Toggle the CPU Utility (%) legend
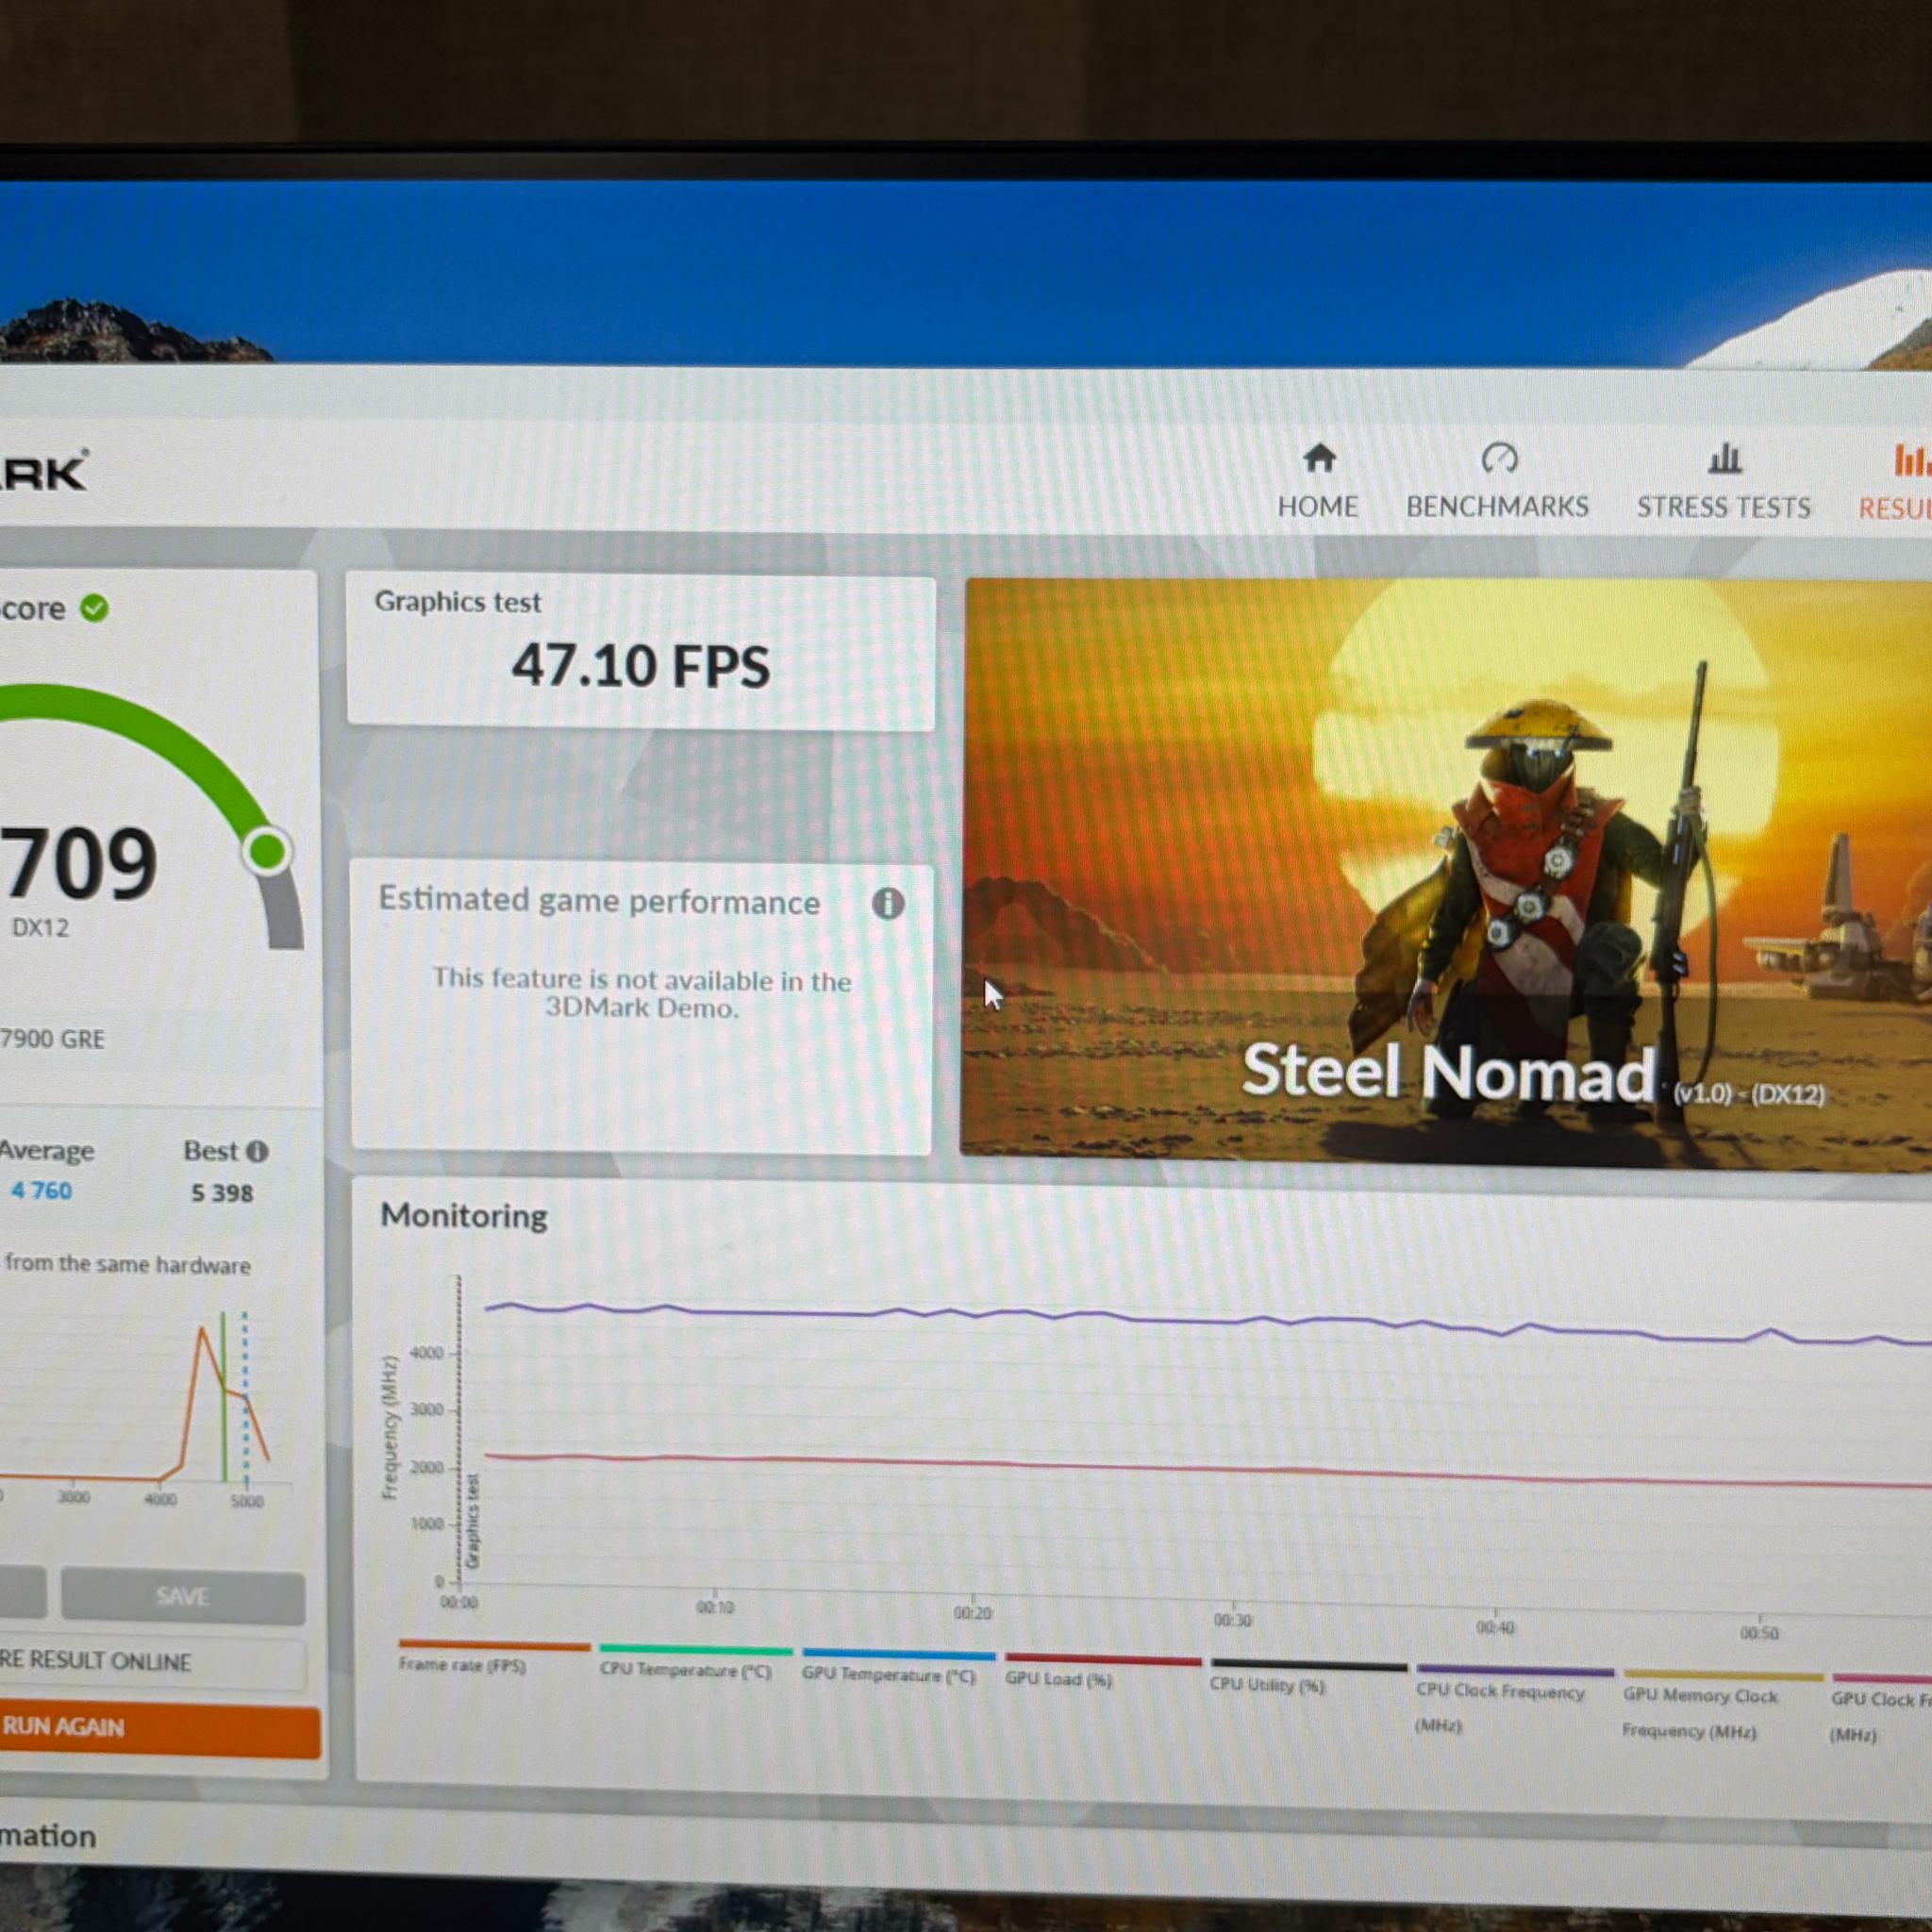The width and height of the screenshot is (1932, 1932). pyautogui.click(x=1308, y=1677)
